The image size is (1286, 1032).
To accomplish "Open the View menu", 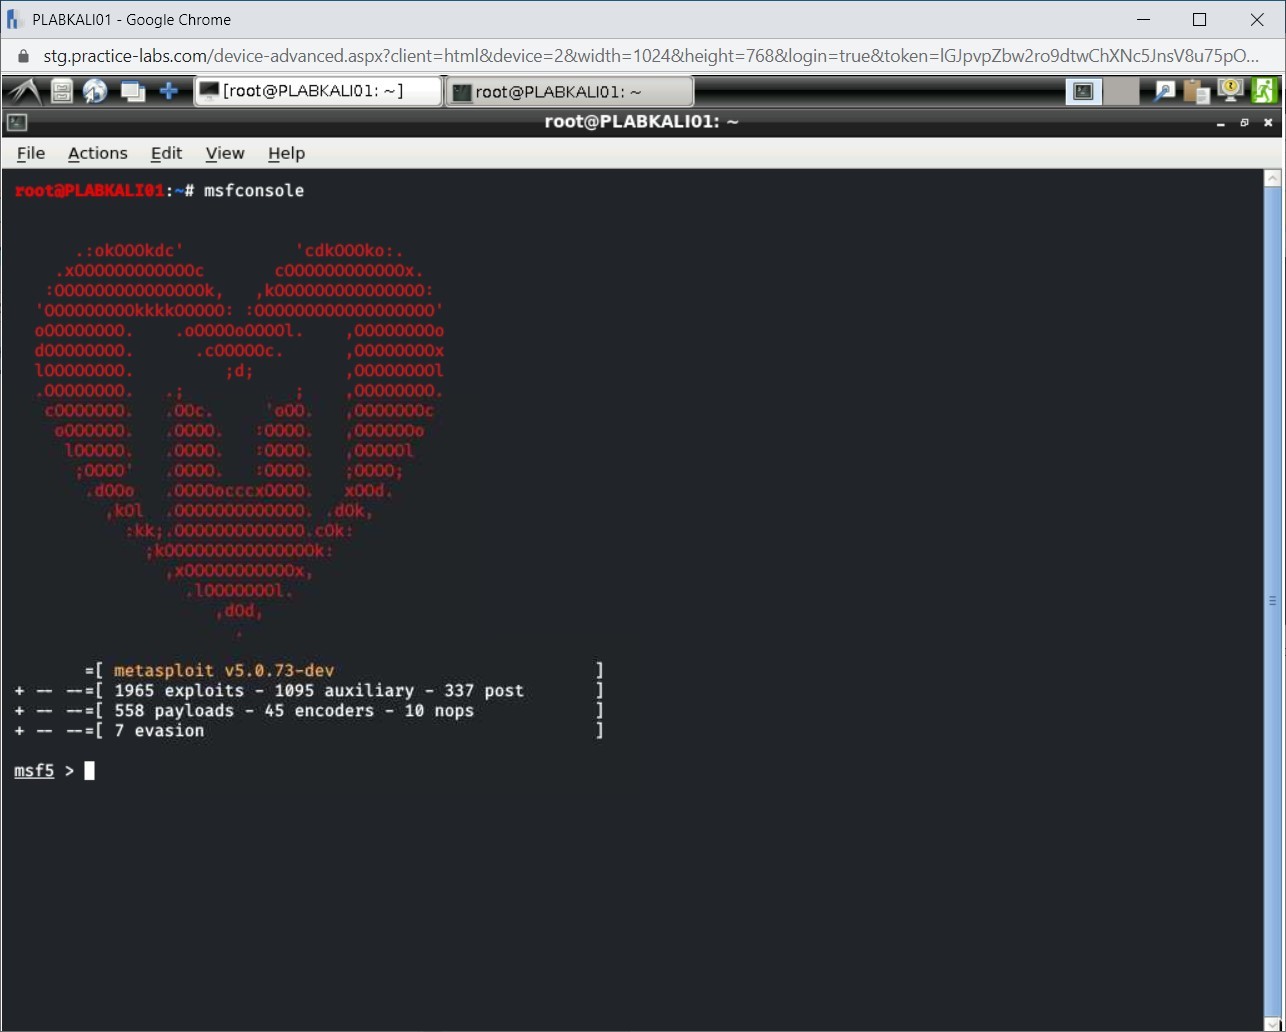I will click(224, 153).
